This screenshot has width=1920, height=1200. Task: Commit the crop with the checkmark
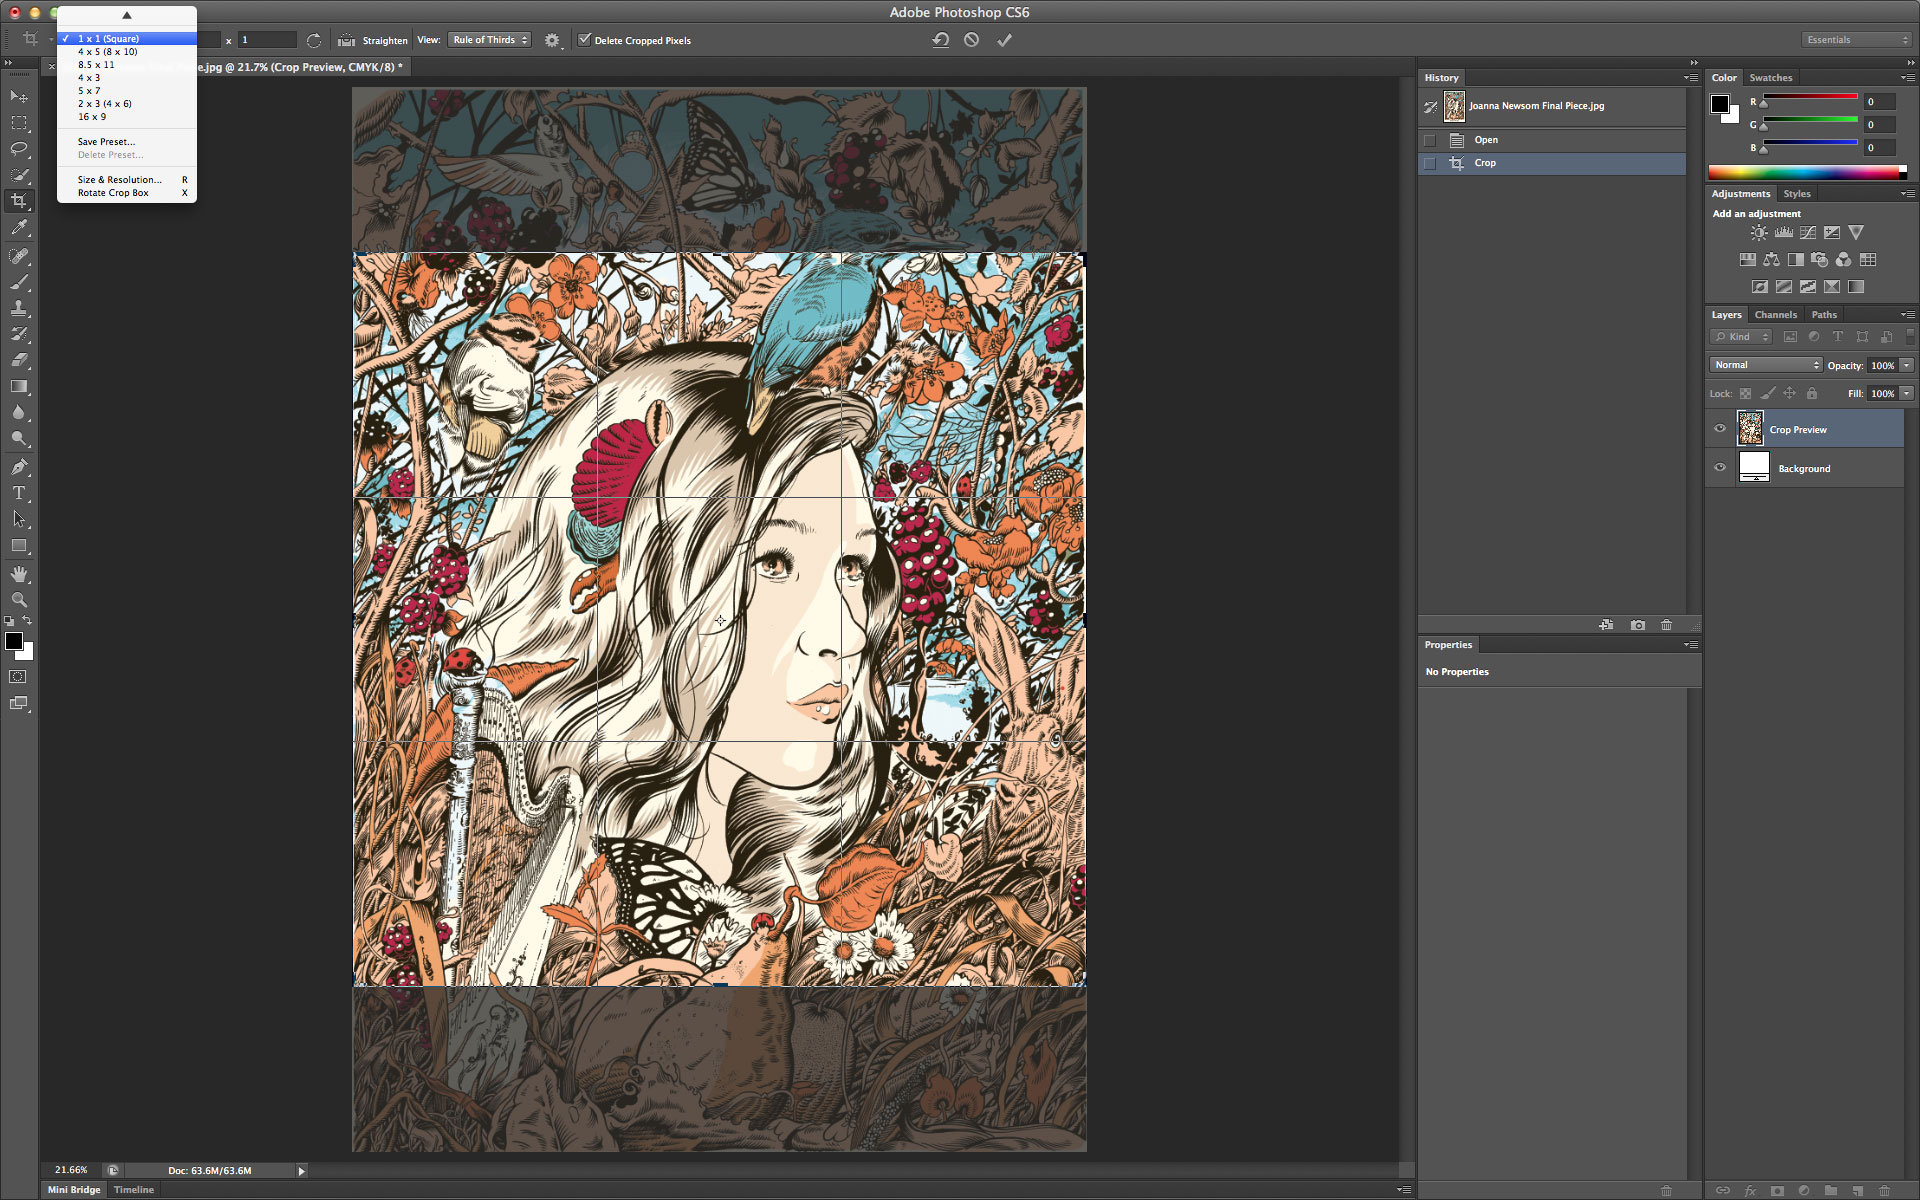click(x=1004, y=40)
